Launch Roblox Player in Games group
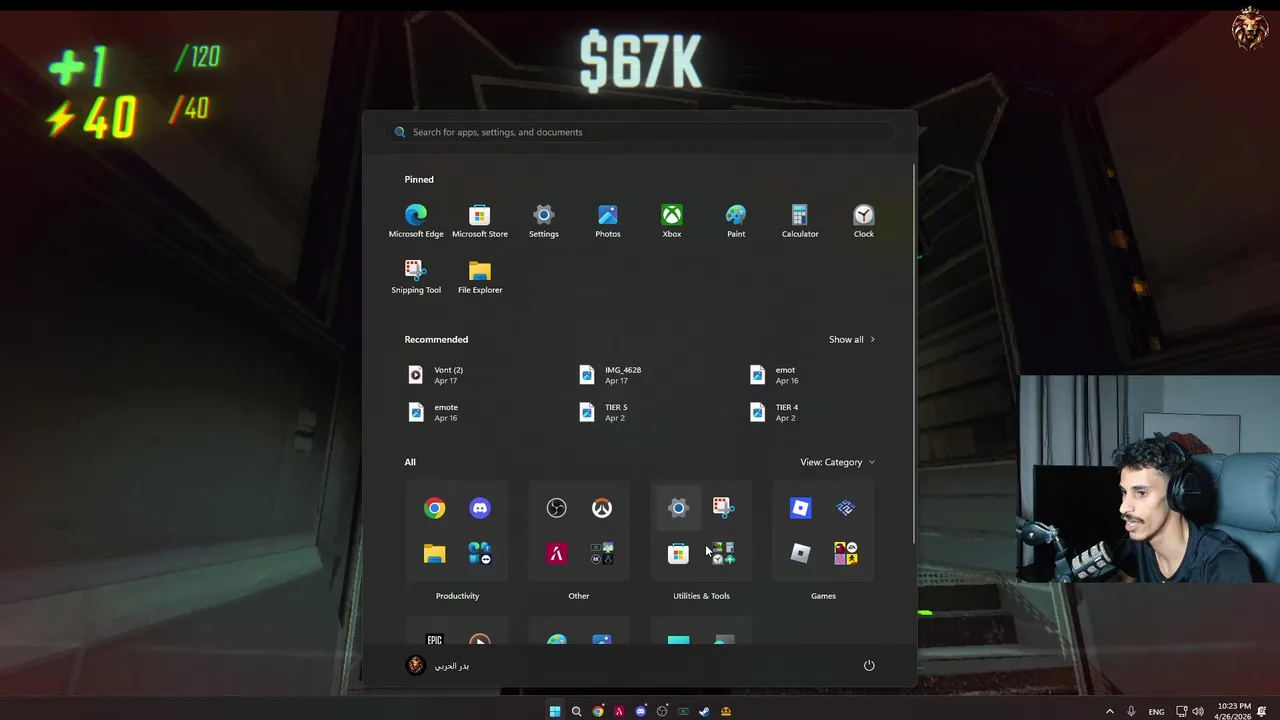The height and width of the screenshot is (720, 1280). click(800, 554)
